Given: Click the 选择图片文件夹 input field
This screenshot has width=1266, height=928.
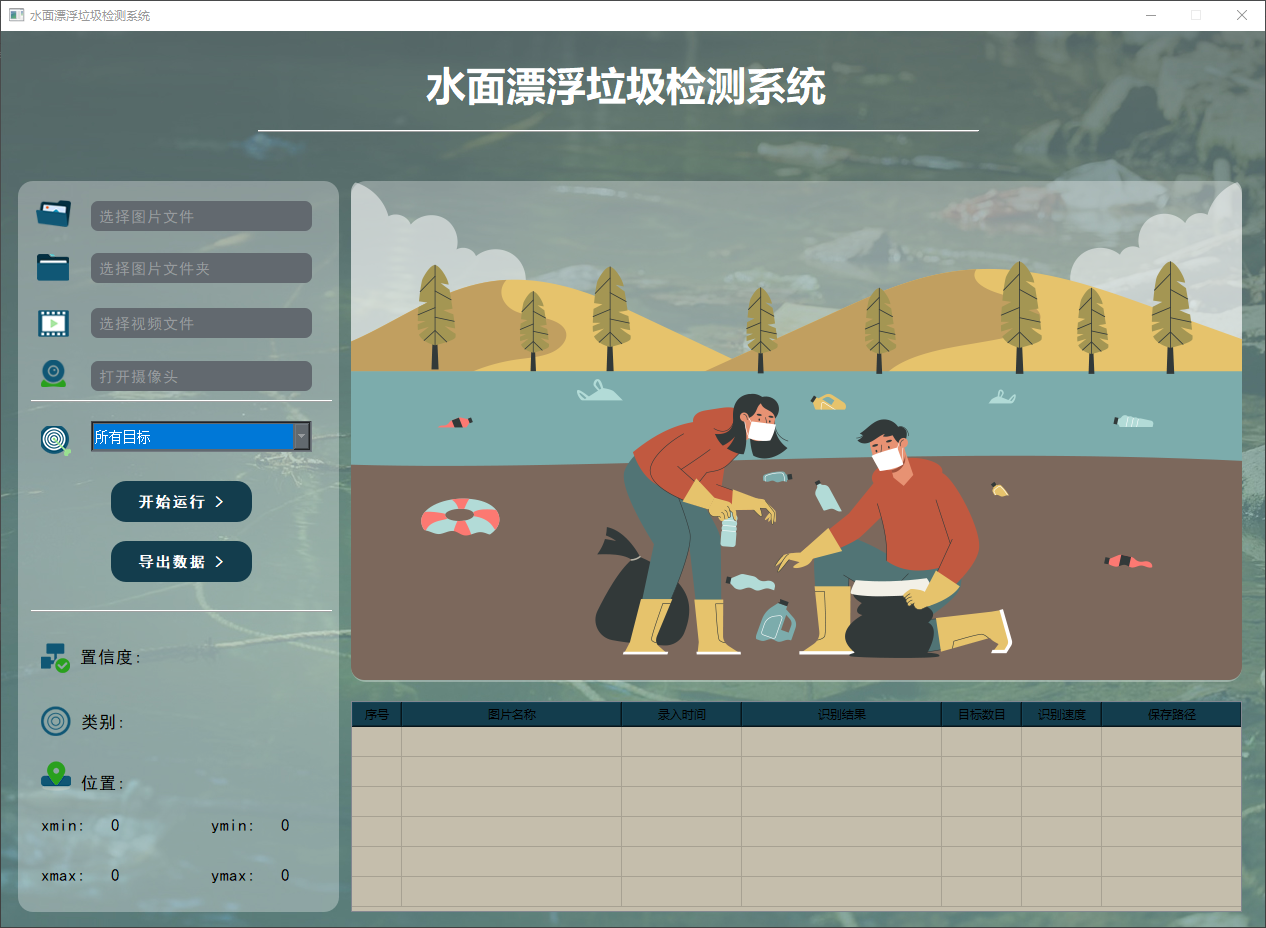Looking at the screenshot, I should pos(201,268).
